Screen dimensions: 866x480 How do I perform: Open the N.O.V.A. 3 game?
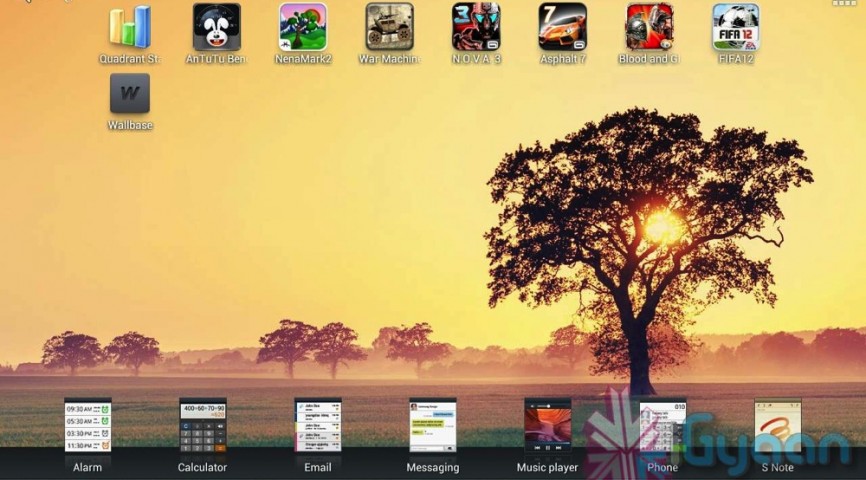[x=476, y=28]
